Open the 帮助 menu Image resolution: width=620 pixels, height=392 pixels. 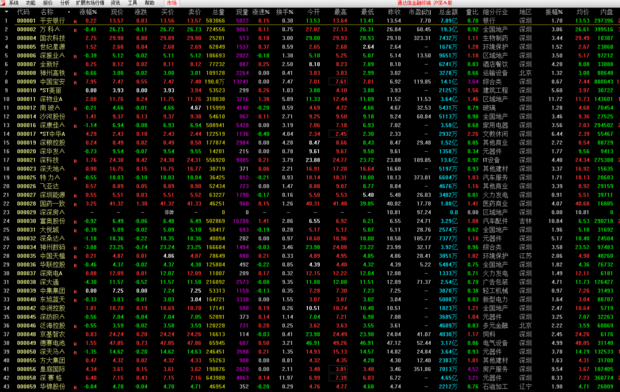tap(149, 3)
